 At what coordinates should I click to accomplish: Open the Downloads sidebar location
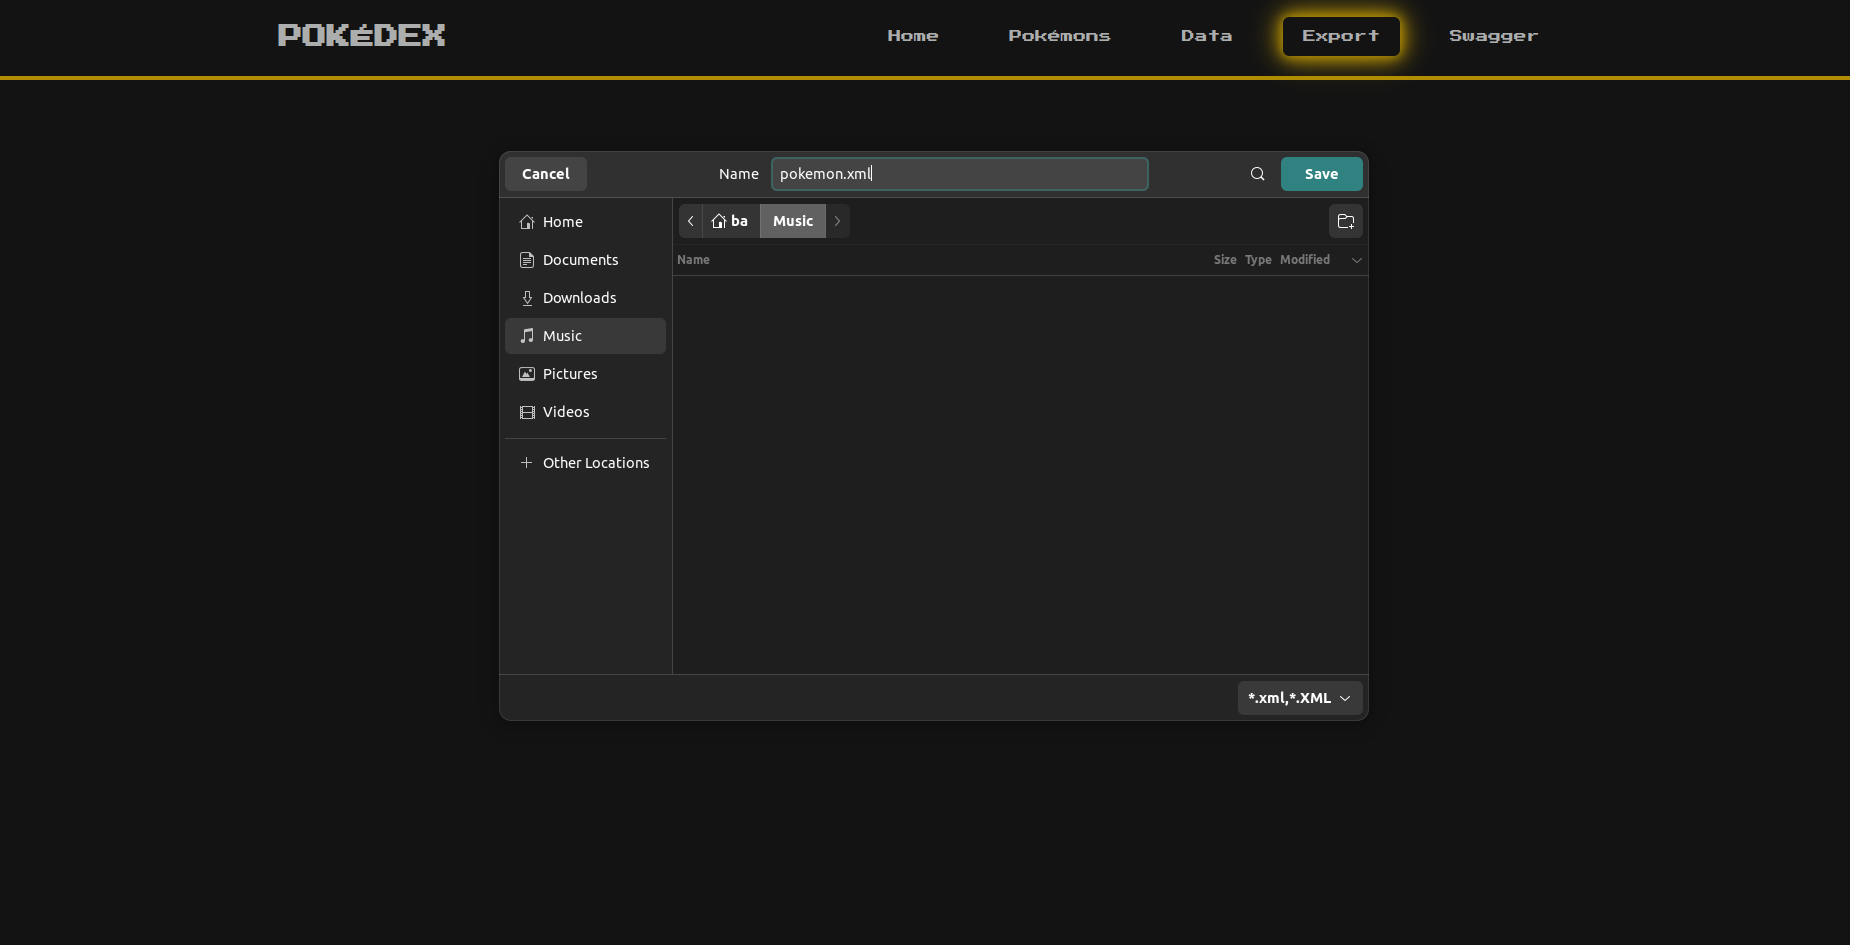pyautogui.click(x=585, y=298)
